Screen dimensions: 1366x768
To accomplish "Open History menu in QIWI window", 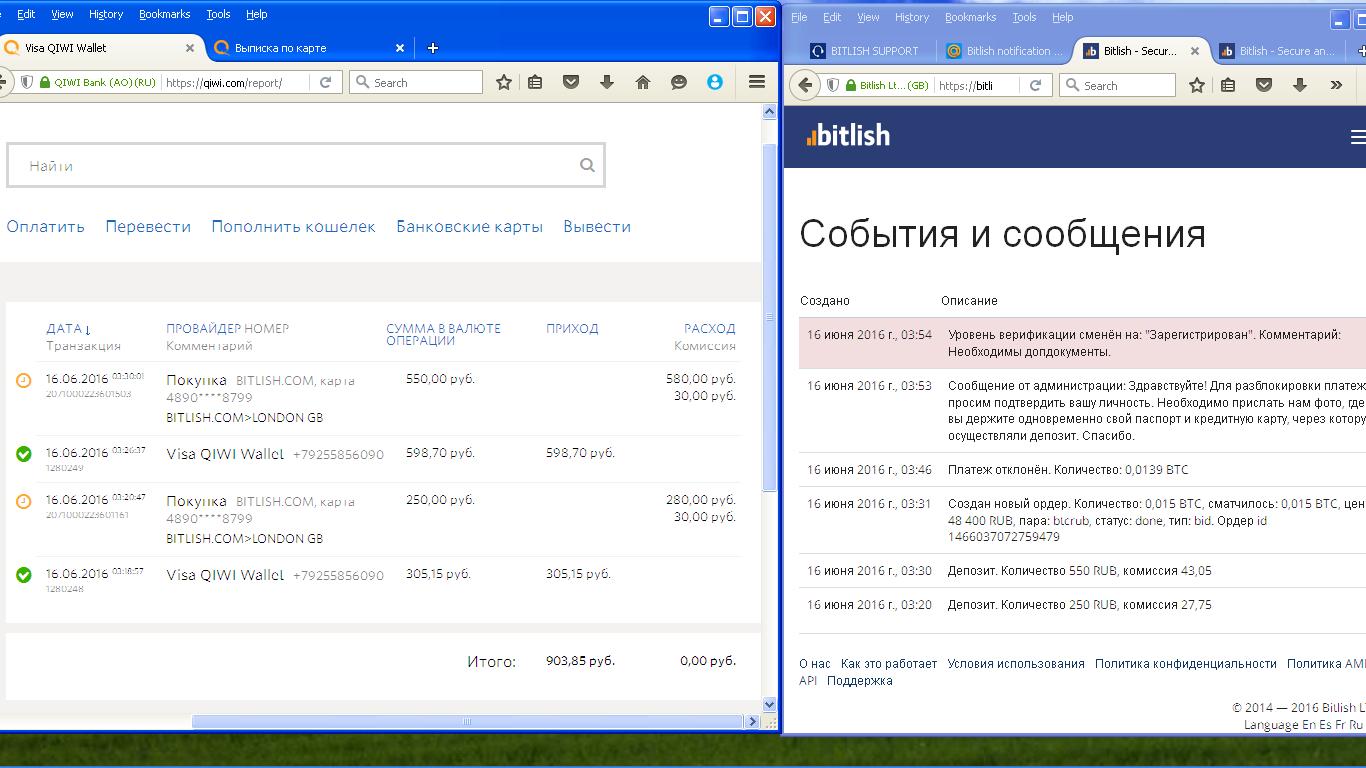I will (105, 14).
